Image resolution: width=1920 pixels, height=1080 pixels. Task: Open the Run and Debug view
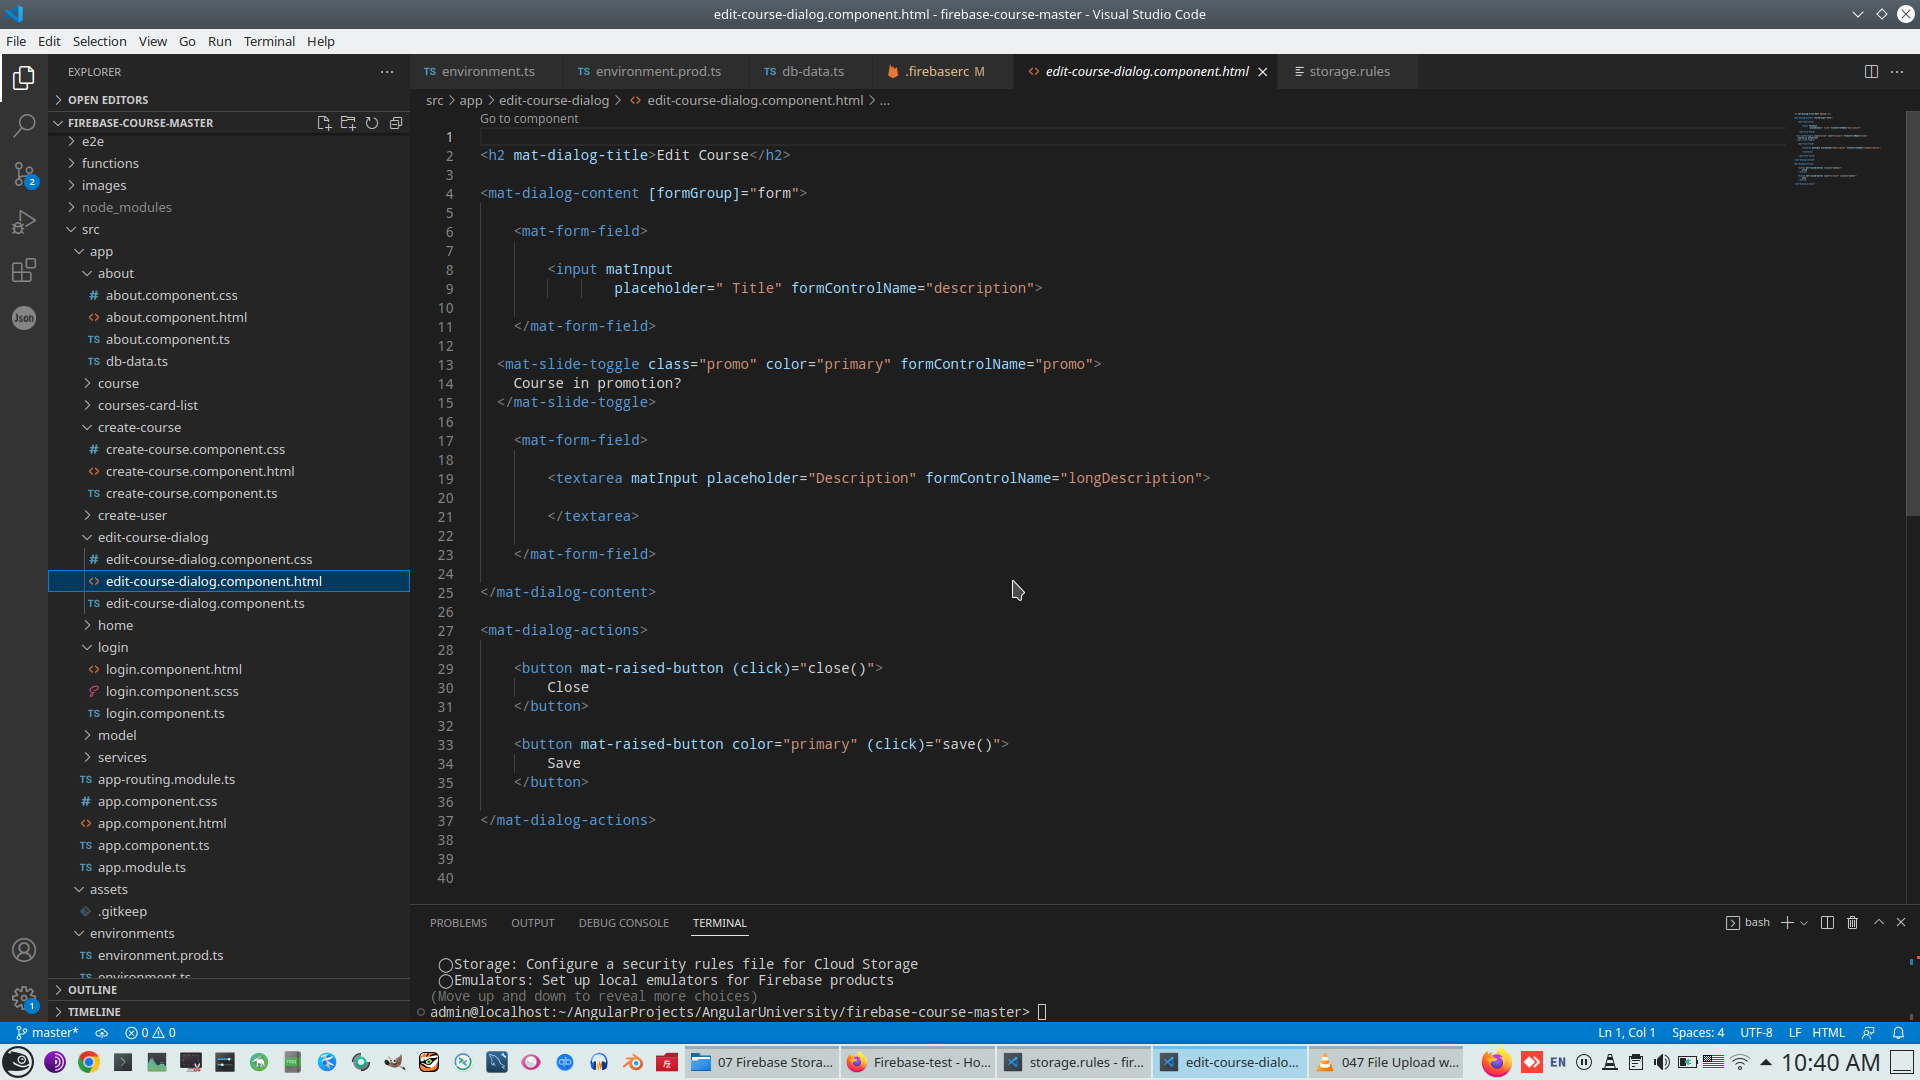24,222
